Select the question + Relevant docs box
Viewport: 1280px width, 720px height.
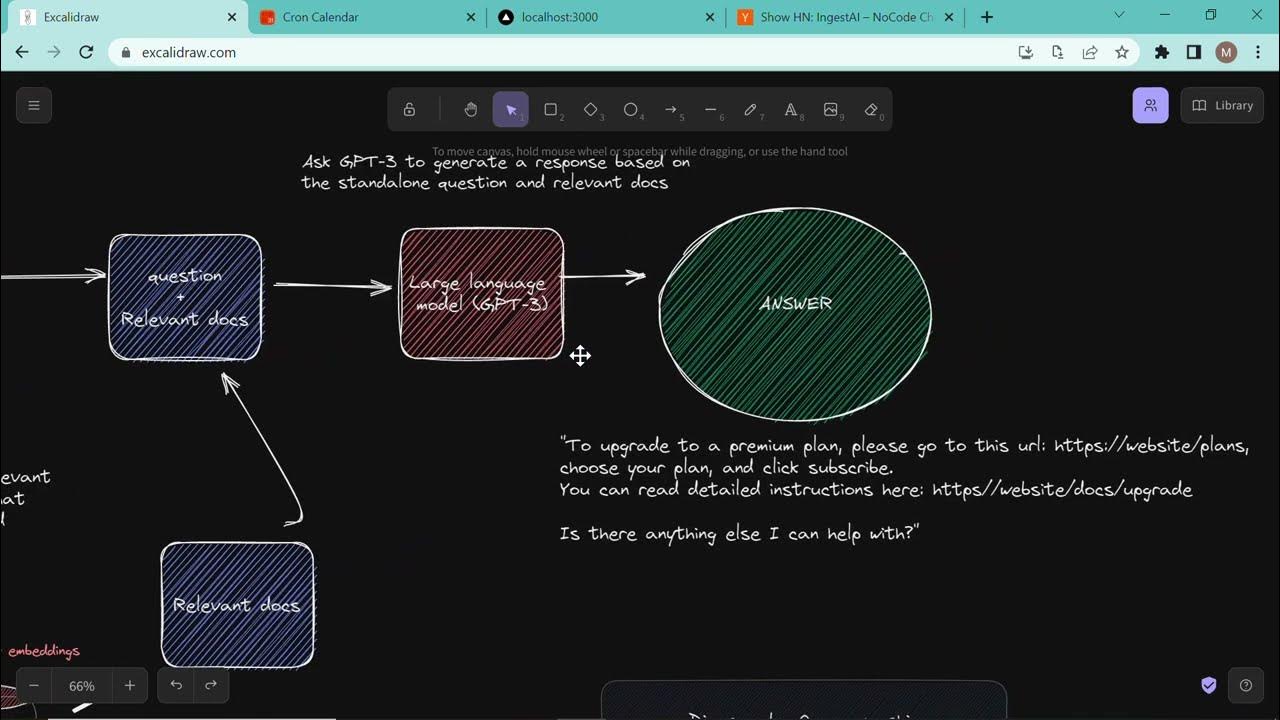pos(185,297)
